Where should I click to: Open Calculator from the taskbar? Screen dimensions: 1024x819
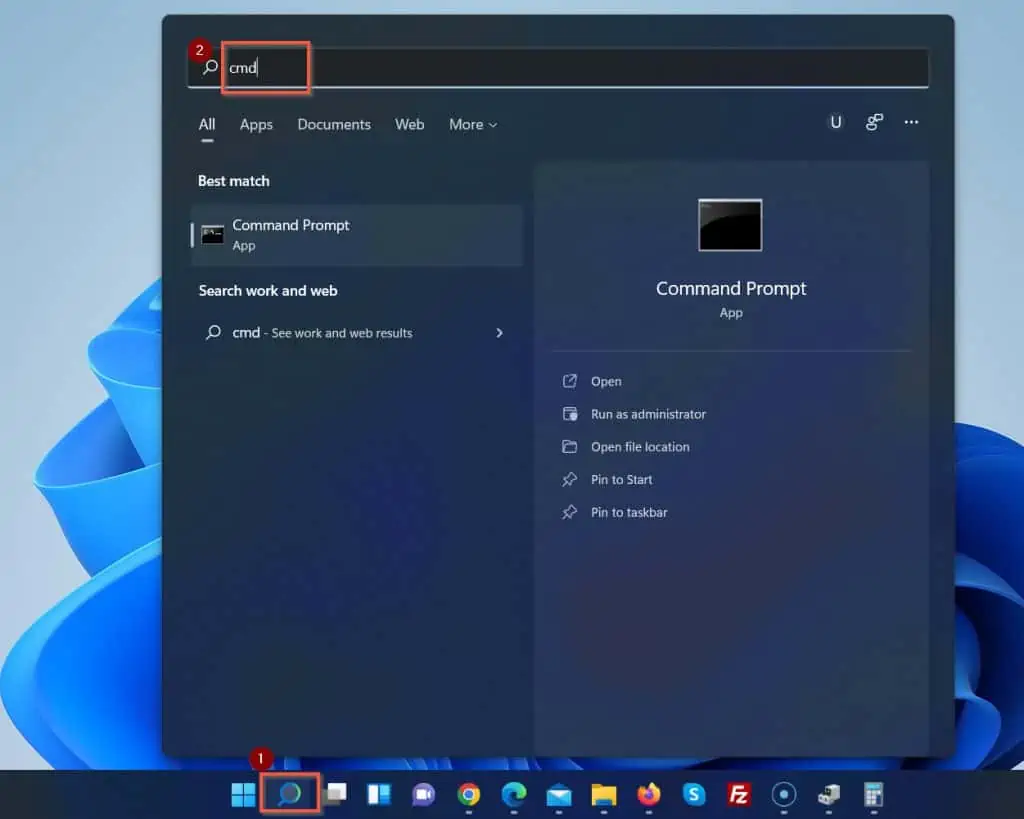871,794
